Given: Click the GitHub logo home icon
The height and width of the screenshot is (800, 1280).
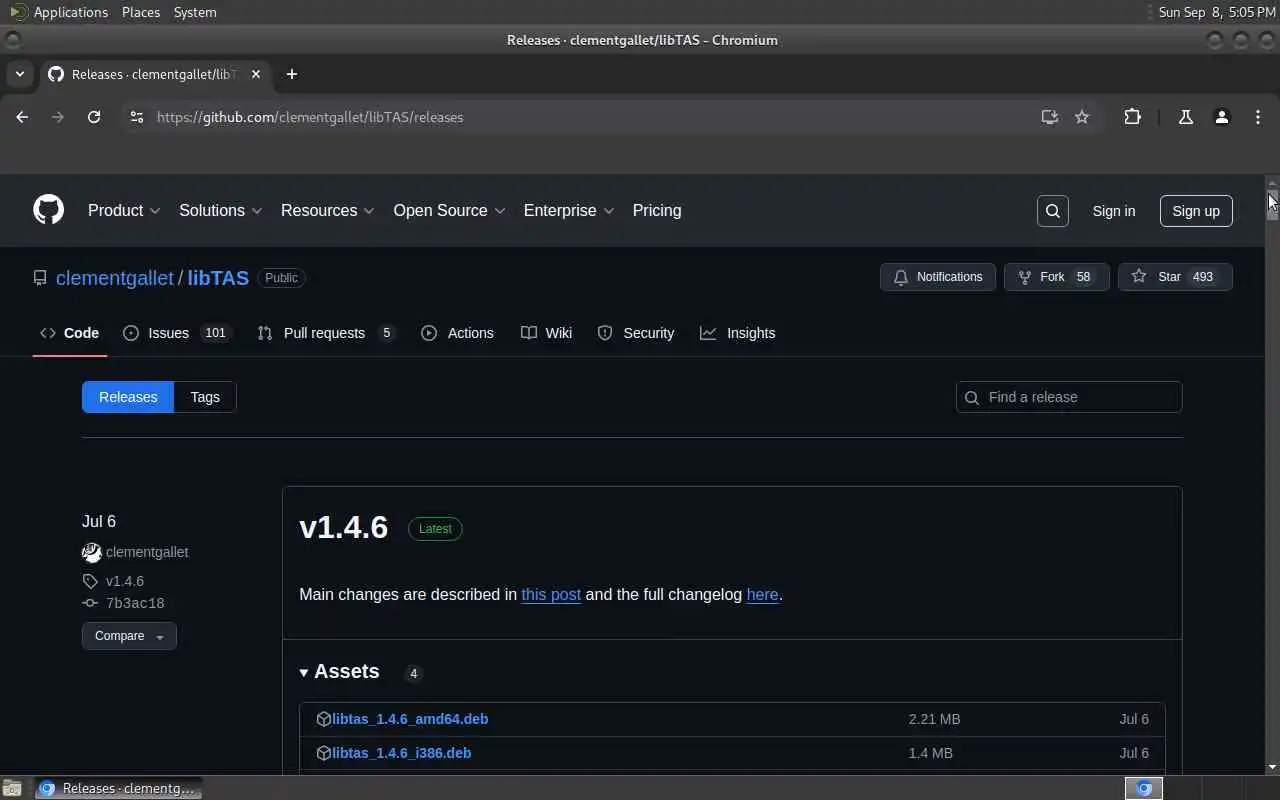Looking at the screenshot, I should (x=48, y=210).
